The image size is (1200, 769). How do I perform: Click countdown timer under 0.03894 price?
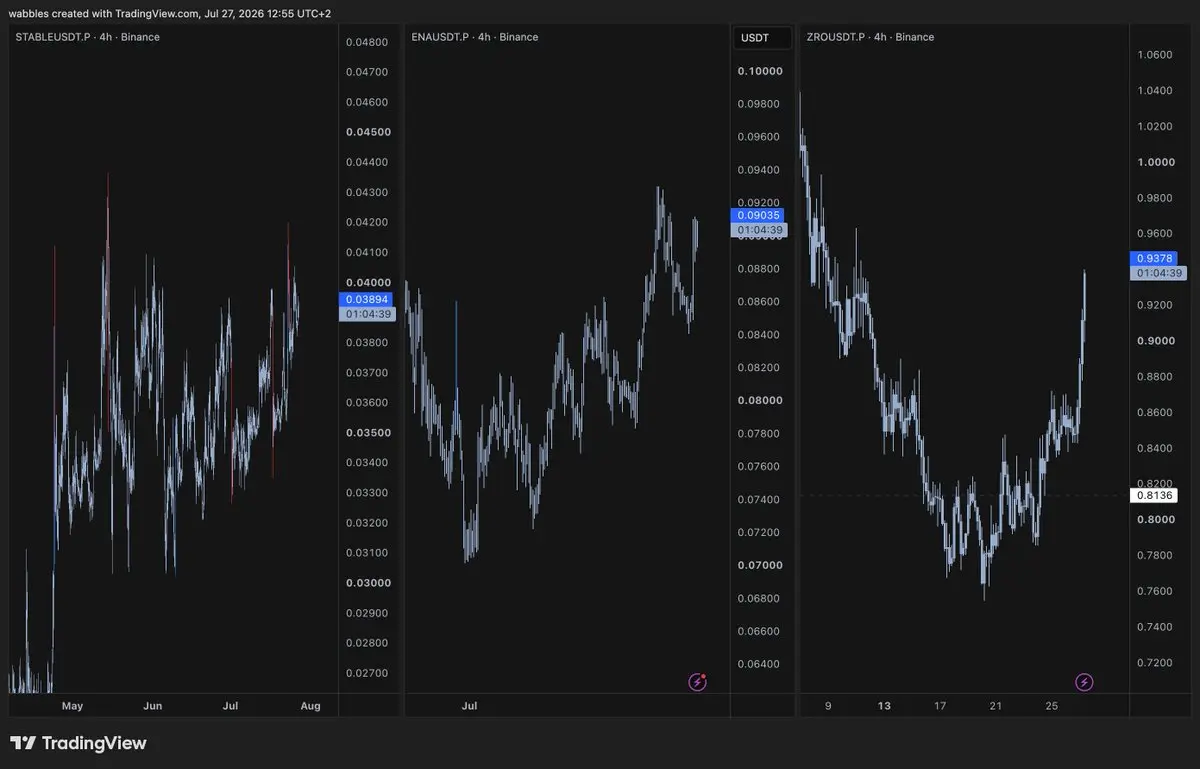click(x=367, y=314)
